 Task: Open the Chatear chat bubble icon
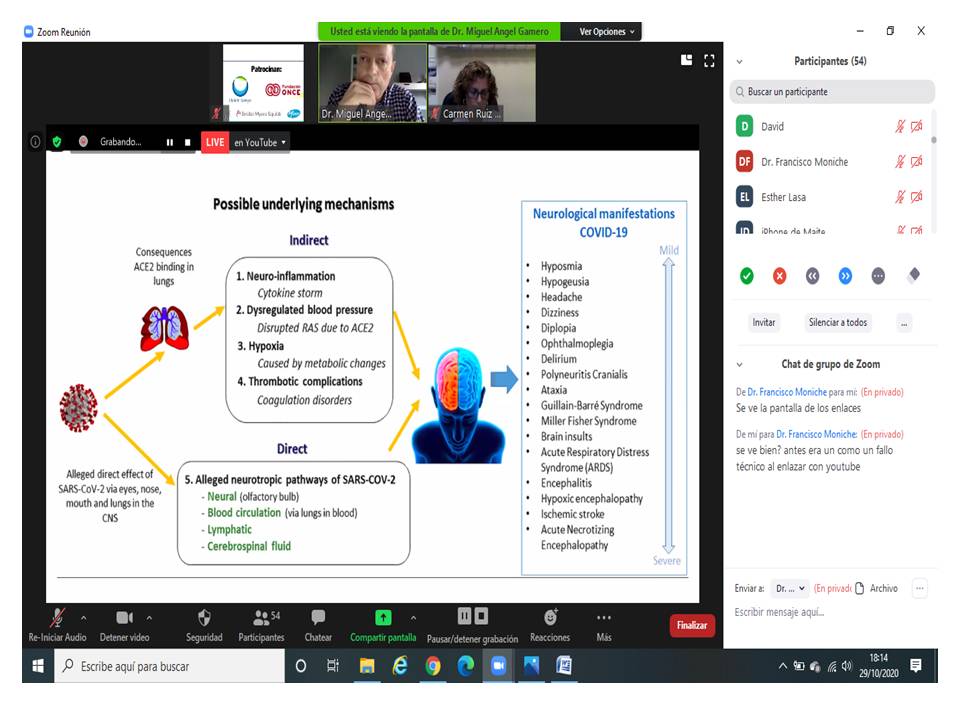point(318,618)
